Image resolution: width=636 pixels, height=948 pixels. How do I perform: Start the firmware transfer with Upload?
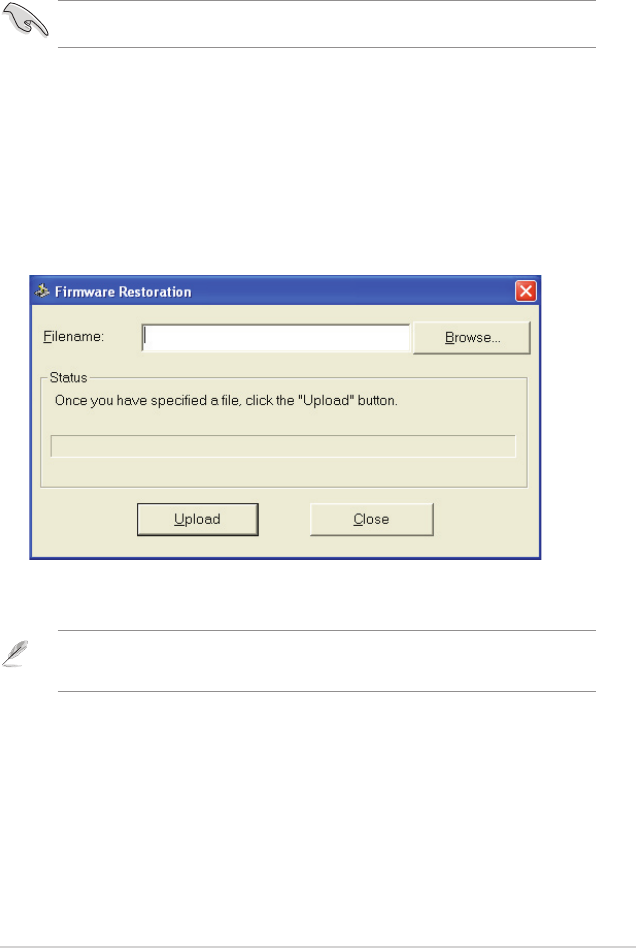pos(198,519)
